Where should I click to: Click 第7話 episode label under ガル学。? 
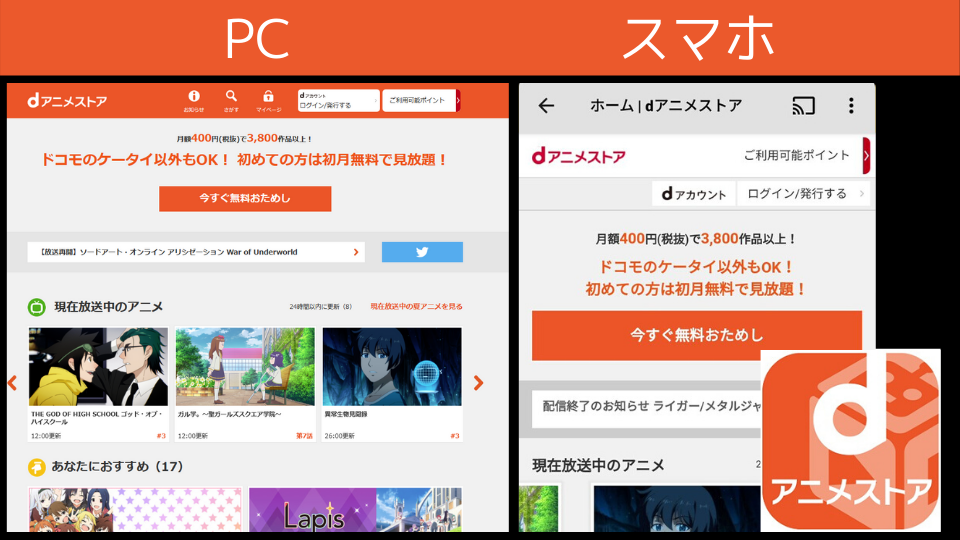pos(304,436)
